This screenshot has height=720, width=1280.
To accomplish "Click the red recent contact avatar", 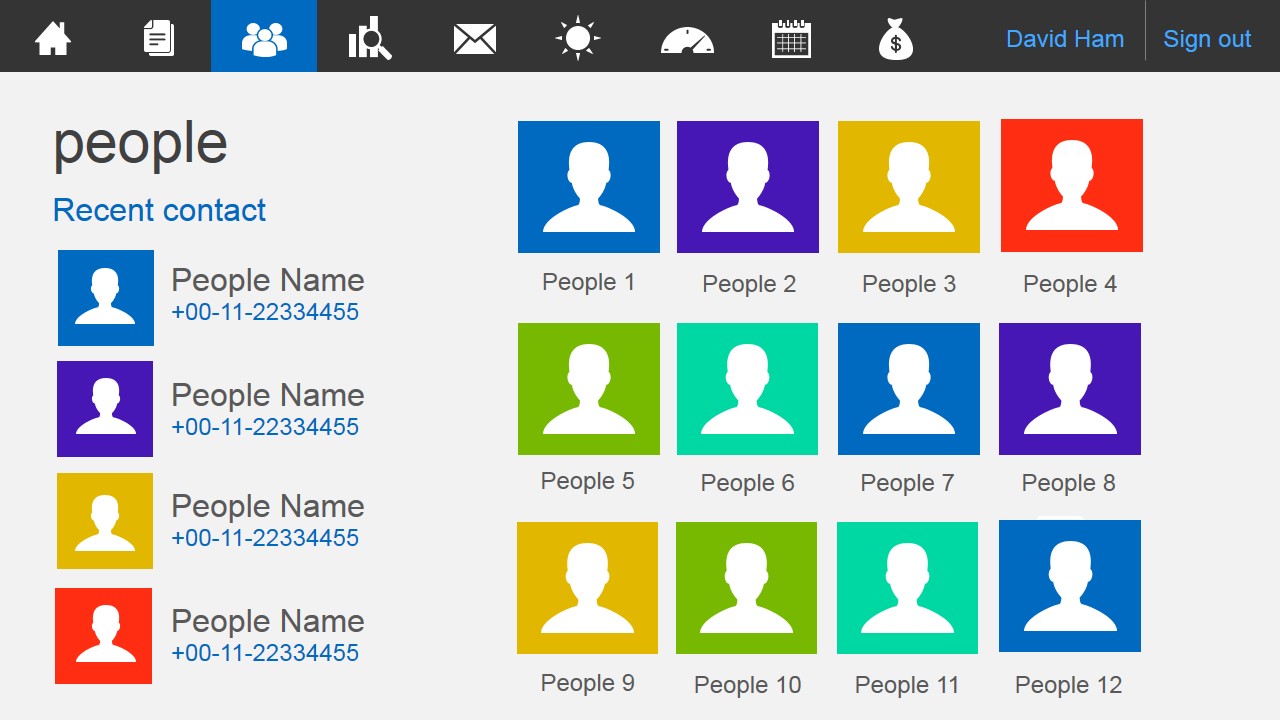I will pyautogui.click(x=103, y=636).
